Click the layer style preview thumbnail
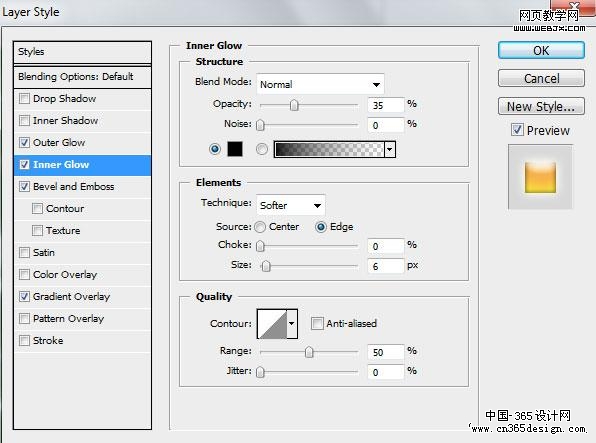The image size is (596, 443). pos(540,176)
